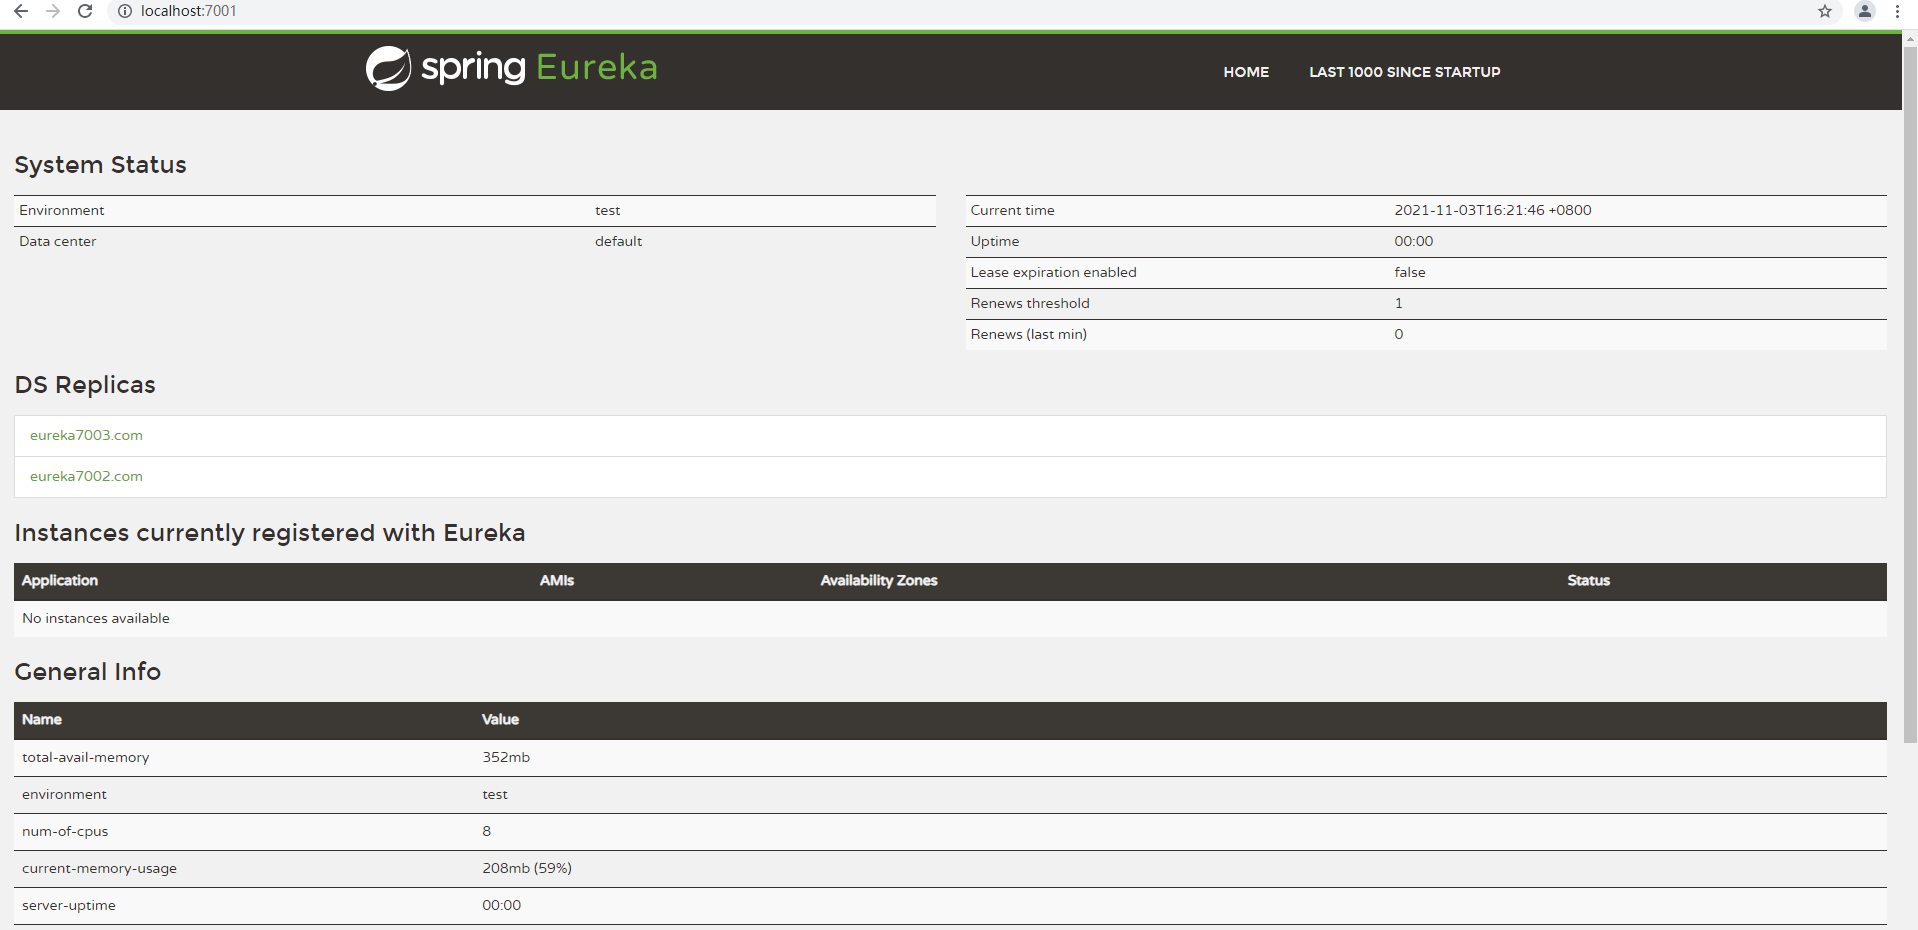Click AMIs column header
Viewport: 1918px width, 930px height.
(x=557, y=580)
